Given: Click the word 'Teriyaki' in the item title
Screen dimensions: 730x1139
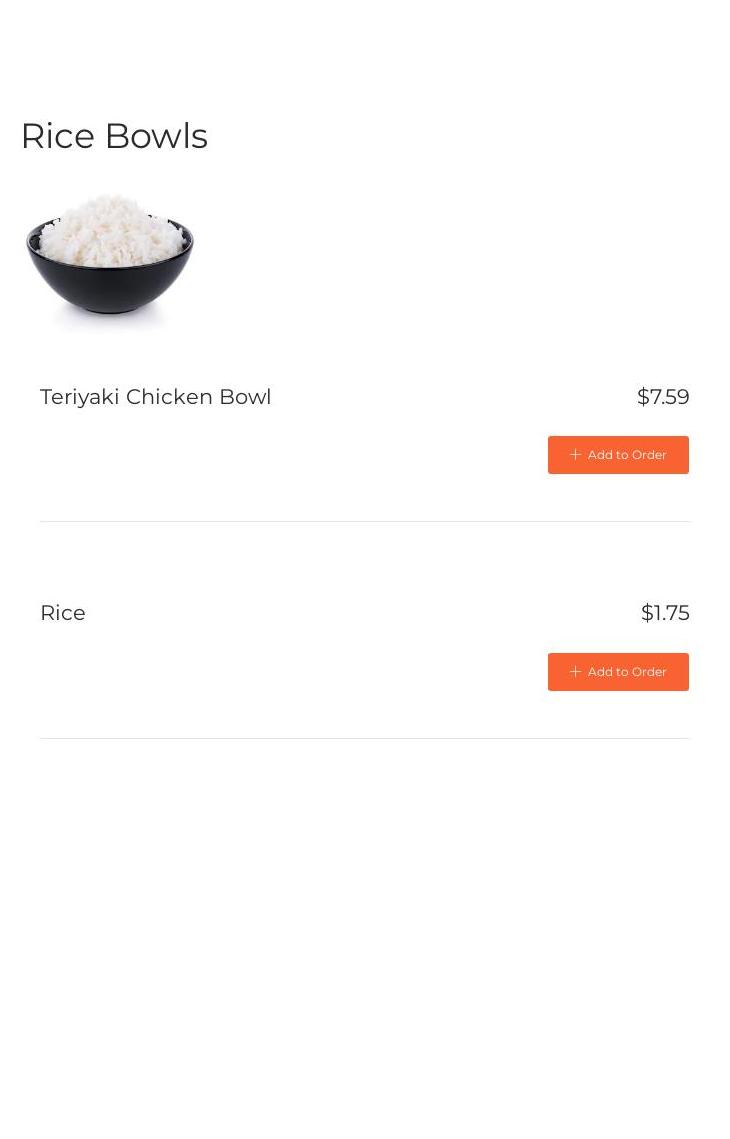Looking at the screenshot, I should point(79,397).
